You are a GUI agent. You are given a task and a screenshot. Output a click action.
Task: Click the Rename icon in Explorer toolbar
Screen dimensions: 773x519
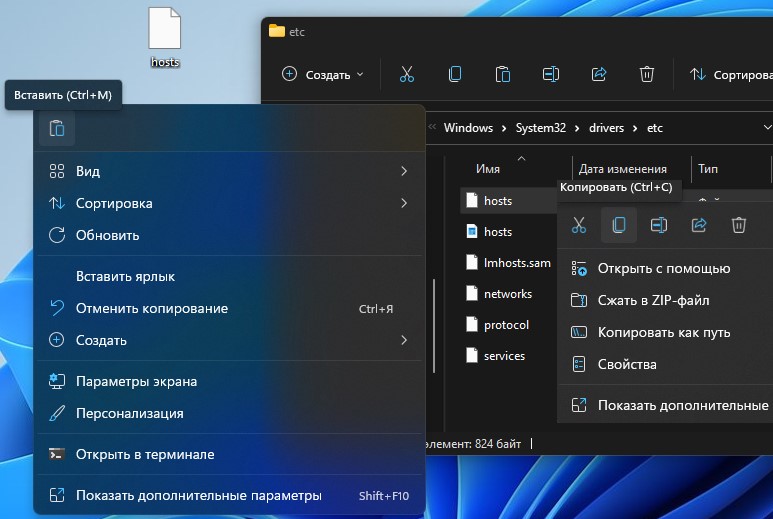pos(551,74)
